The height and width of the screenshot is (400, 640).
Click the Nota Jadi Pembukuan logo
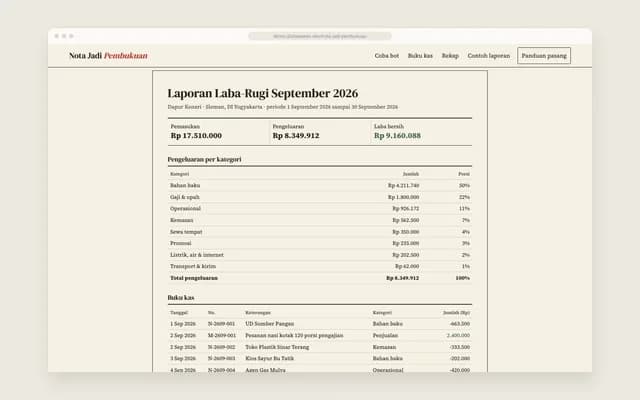coord(108,56)
